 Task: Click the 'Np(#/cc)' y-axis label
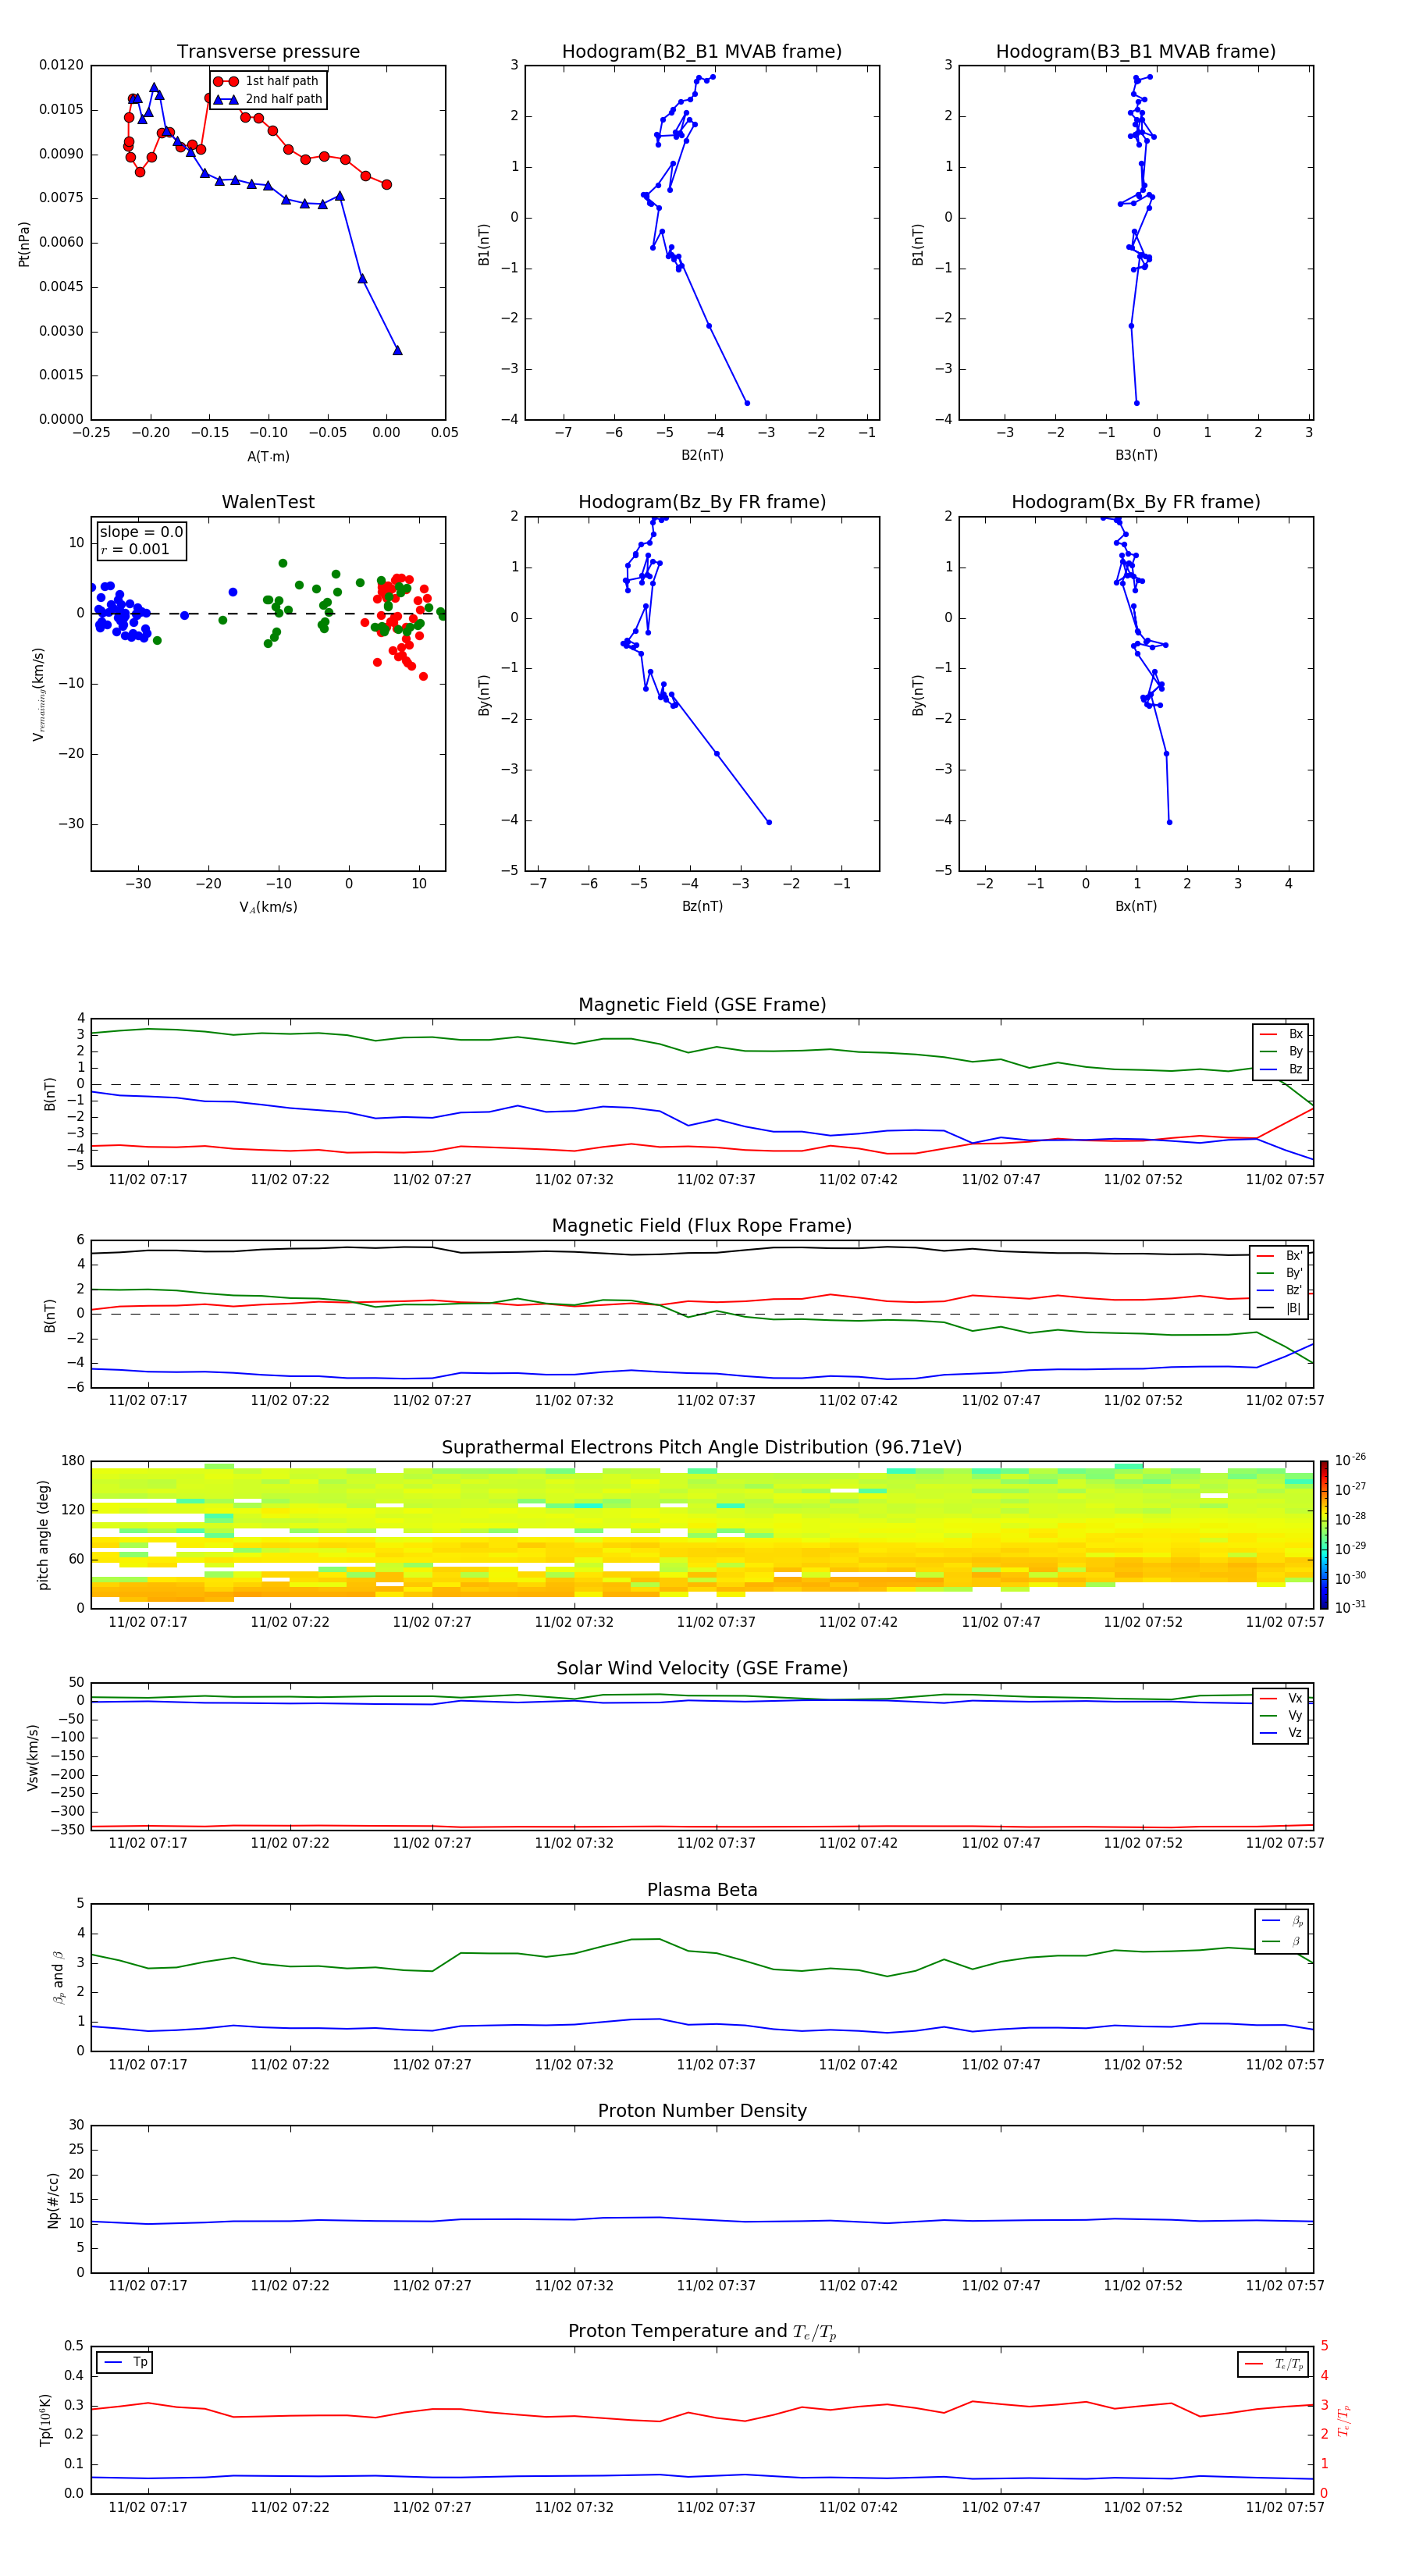point(53,2200)
